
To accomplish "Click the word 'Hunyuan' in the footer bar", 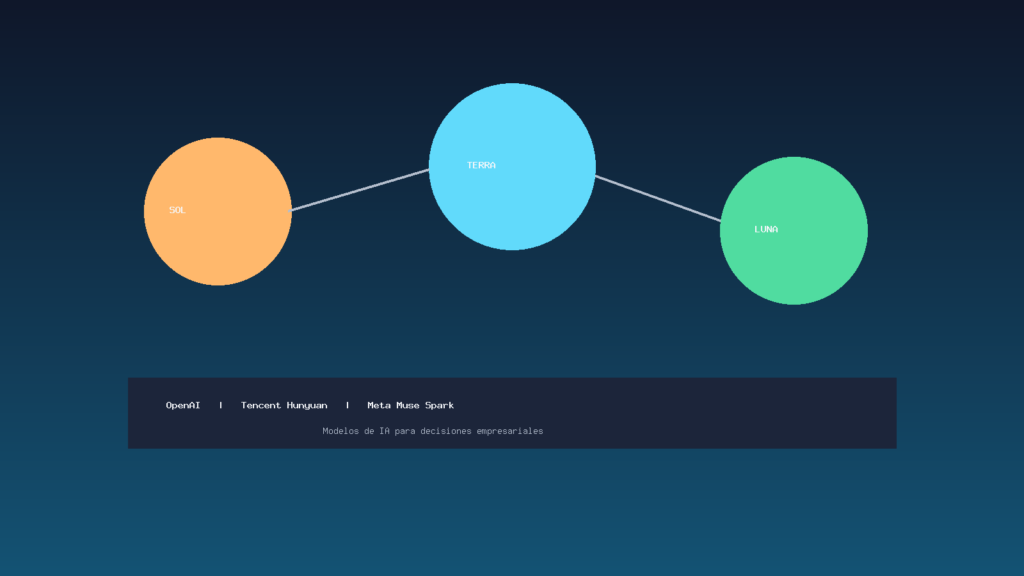I will tap(307, 405).
